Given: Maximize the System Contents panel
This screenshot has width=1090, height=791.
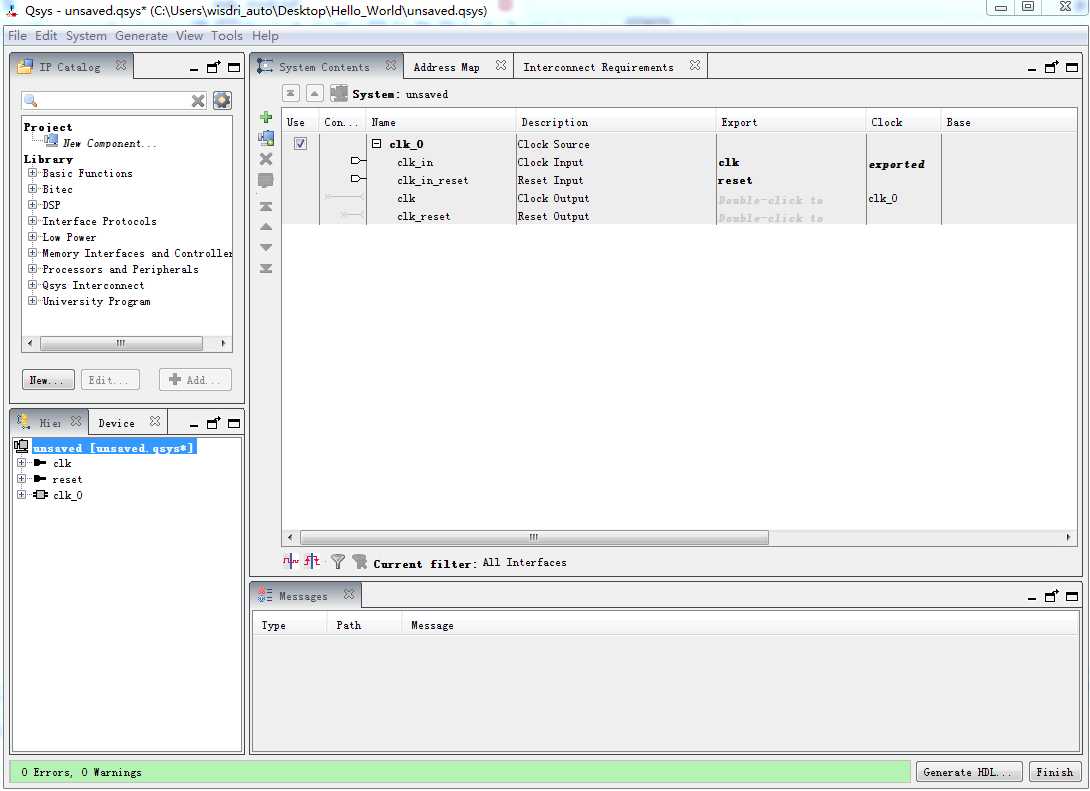Looking at the screenshot, I should click(x=1072, y=67).
